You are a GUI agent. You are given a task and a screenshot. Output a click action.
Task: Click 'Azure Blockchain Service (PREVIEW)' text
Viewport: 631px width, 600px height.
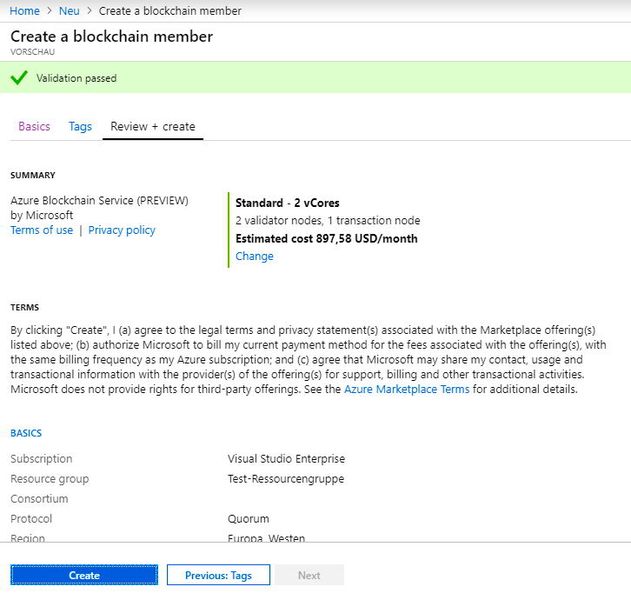[x=99, y=200]
